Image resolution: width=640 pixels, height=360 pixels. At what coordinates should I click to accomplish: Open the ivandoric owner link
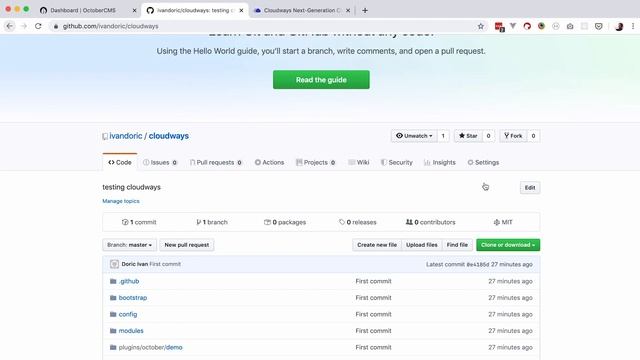point(126,136)
